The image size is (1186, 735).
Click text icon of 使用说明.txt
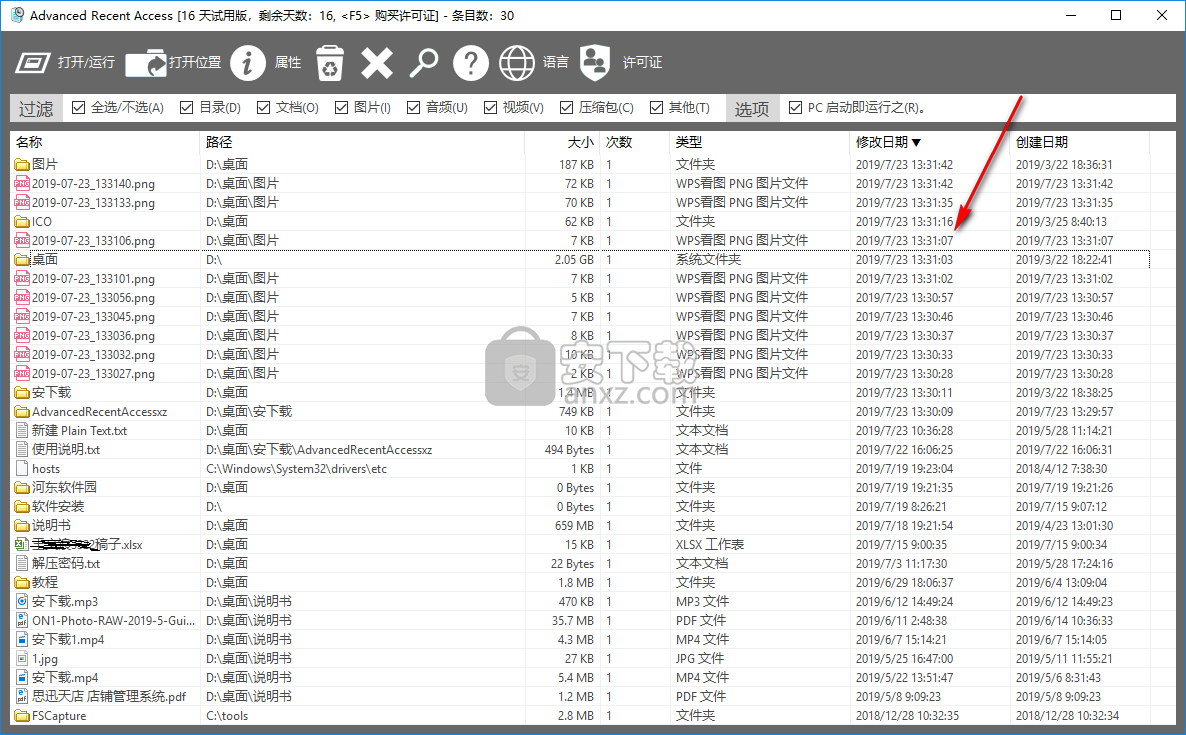click(x=22, y=449)
